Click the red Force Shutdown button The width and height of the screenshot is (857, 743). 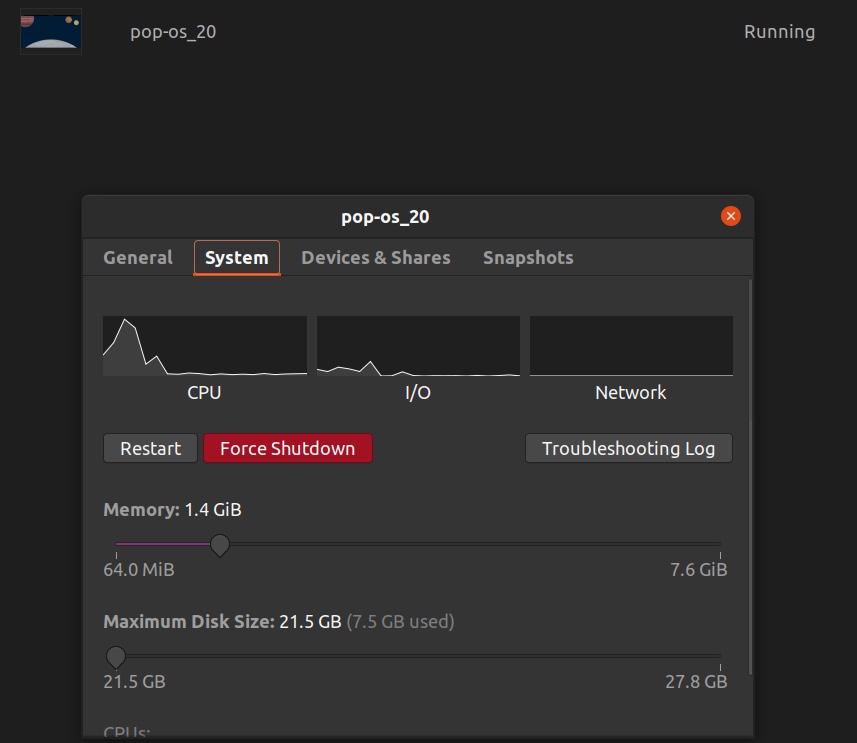click(287, 449)
